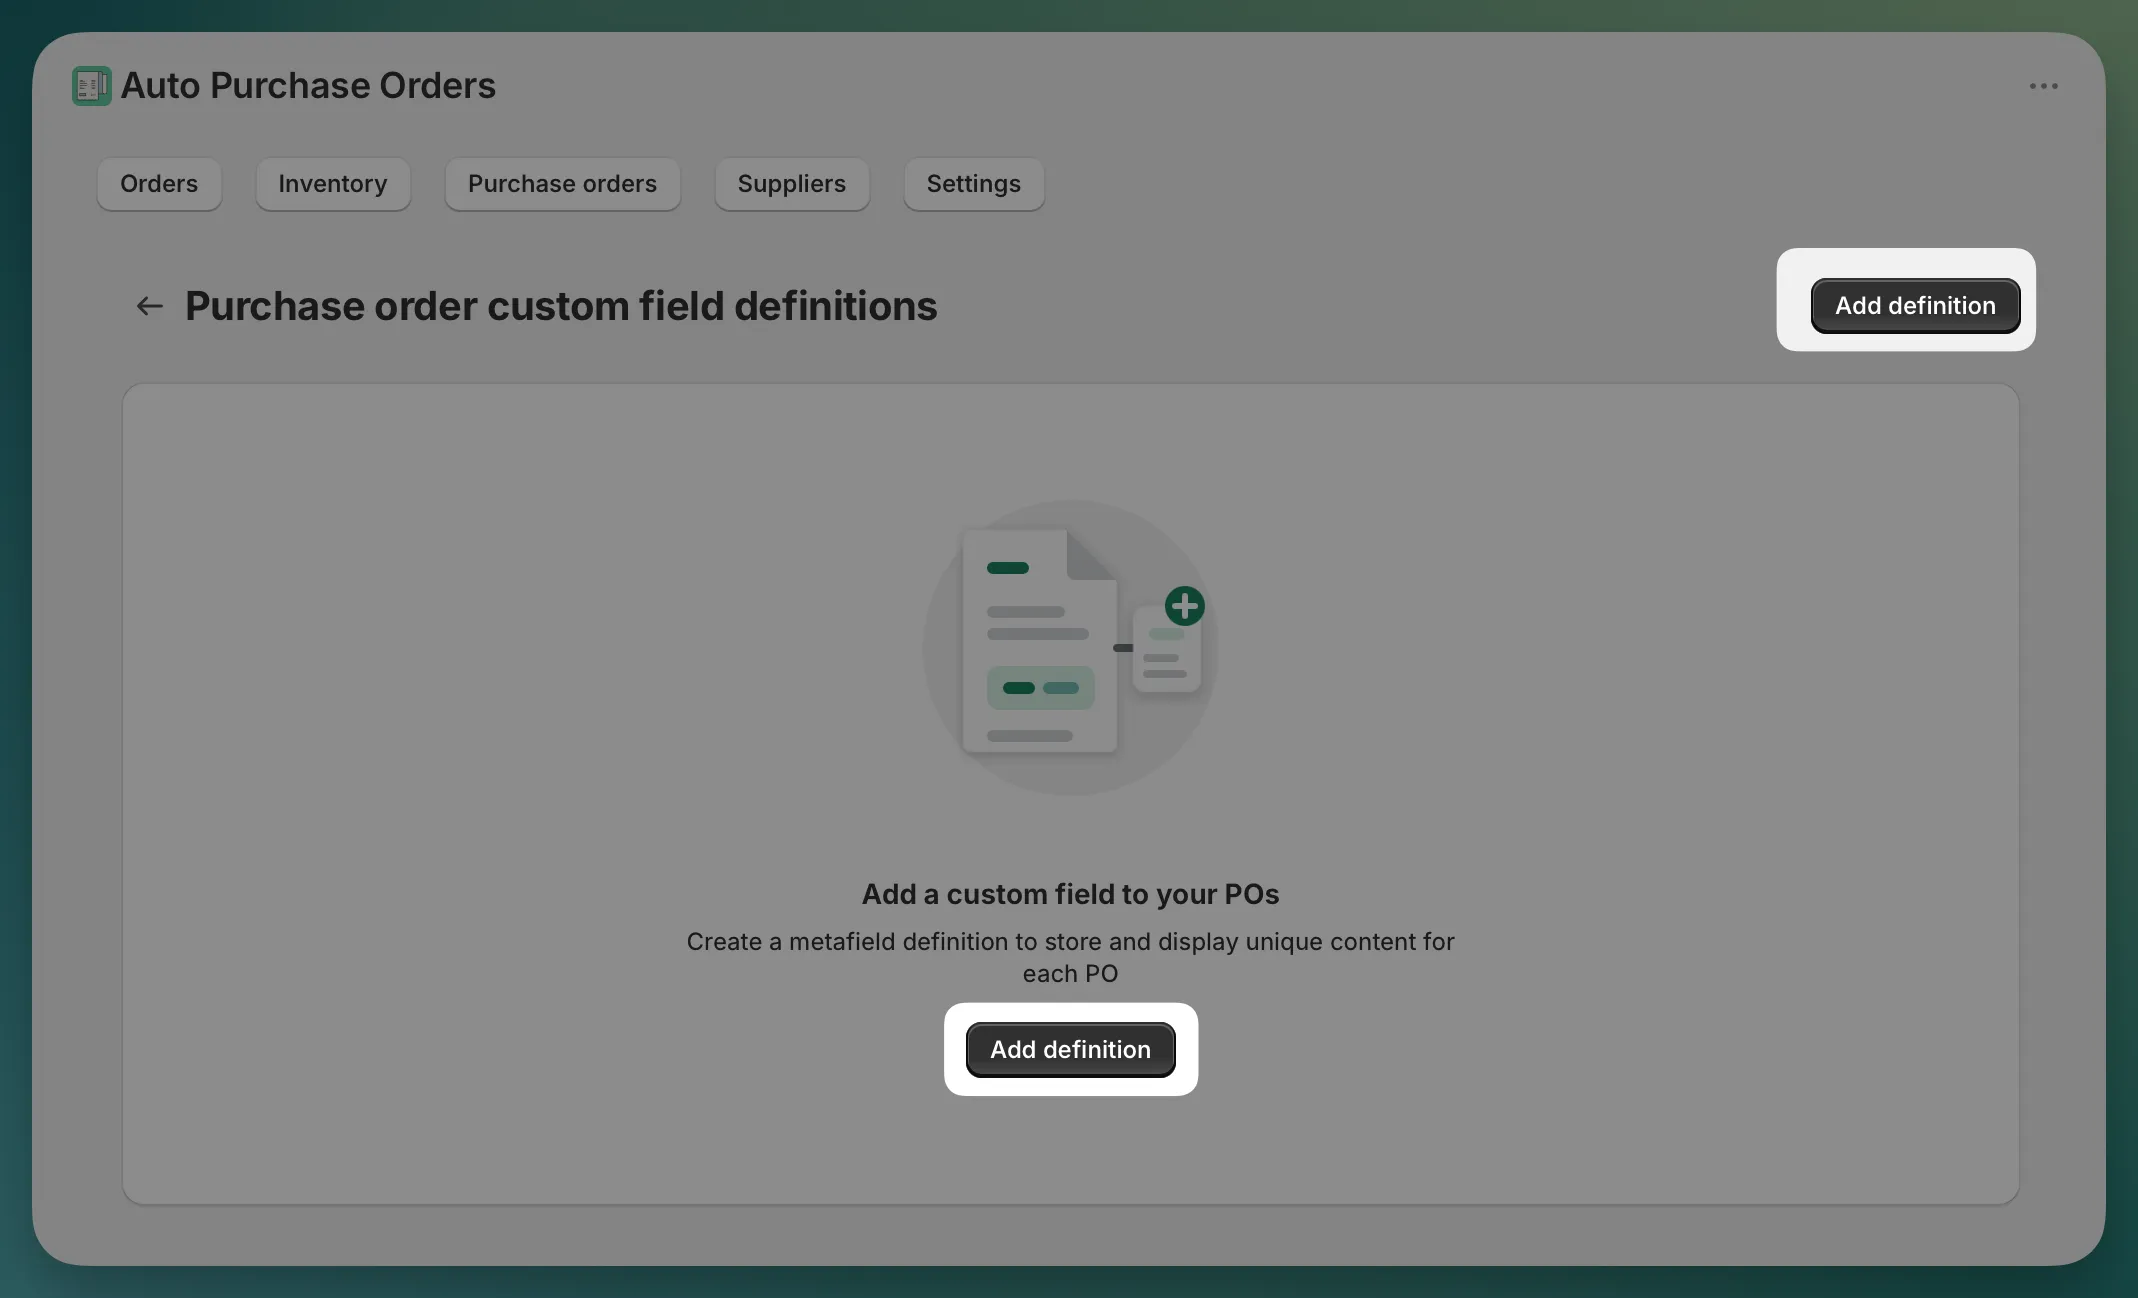2138x1298 pixels.
Task: Click 'Add a custom field to your POs' text
Action: click(1070, 894)
